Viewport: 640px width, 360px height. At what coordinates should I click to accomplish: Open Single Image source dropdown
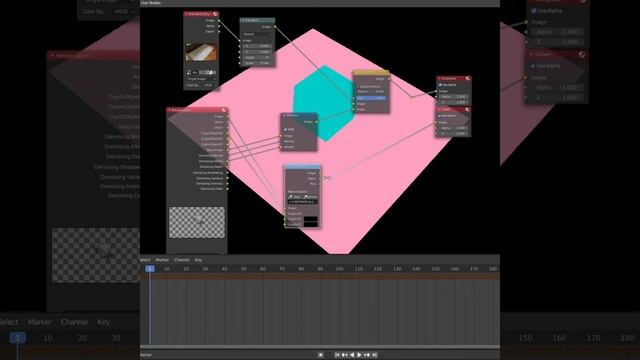pyautogui.click(x=201, y=79)
